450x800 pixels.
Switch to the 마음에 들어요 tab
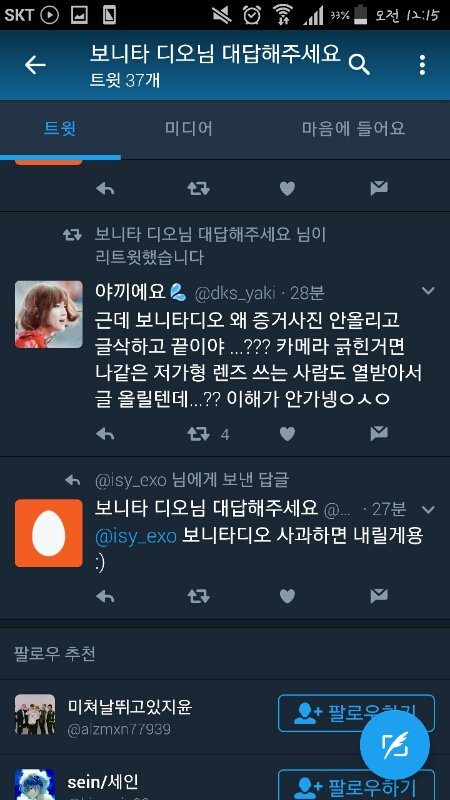[x=353, y=129]
